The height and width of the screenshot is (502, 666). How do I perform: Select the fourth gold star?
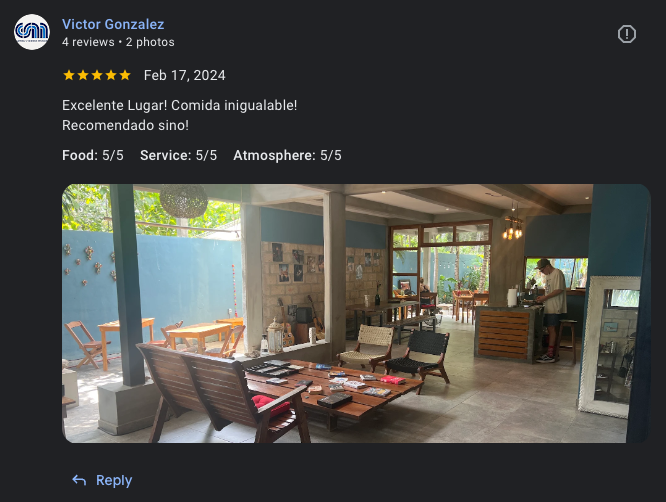[x=111, y=75]
